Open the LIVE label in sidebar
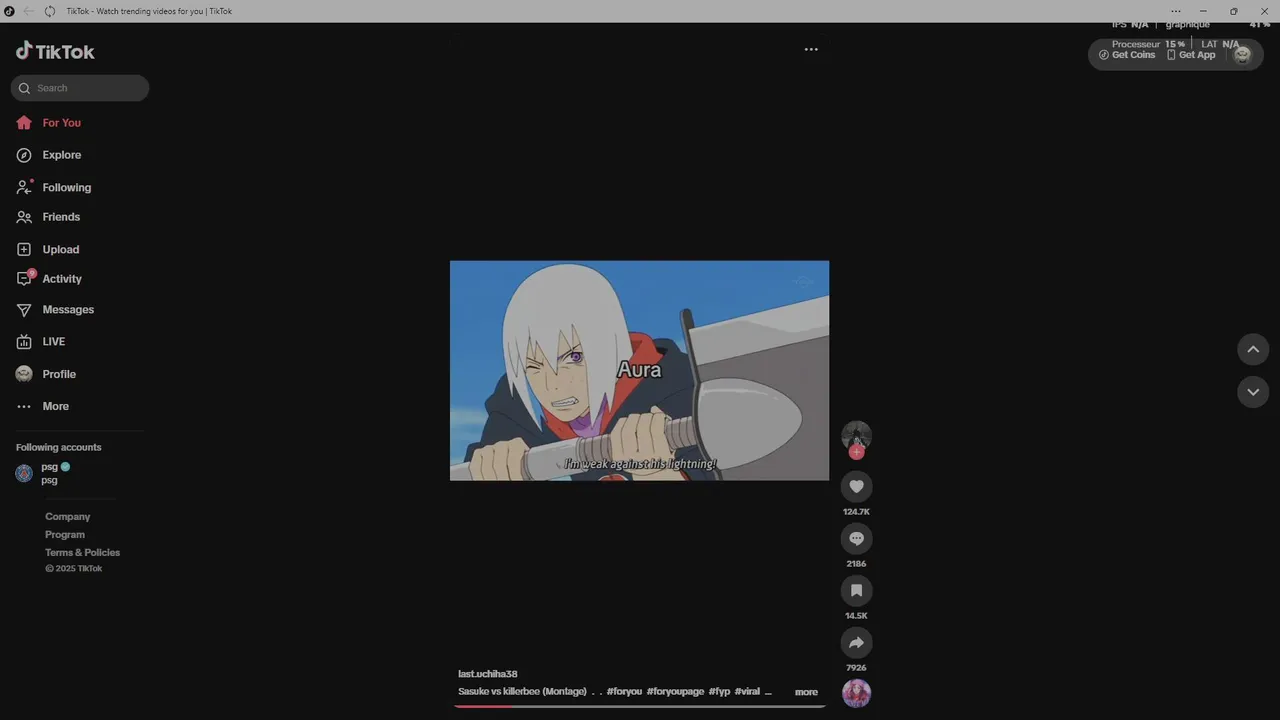Screen dimensions: 1280x720 click(x=54, y=342)
